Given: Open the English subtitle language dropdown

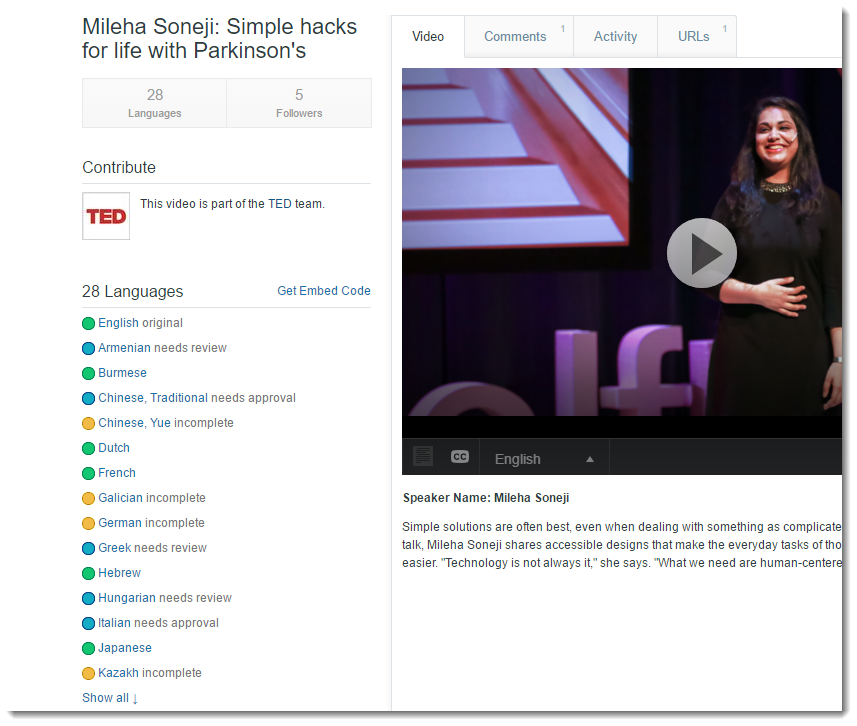Looking at the screenshot, I should 544,459.
